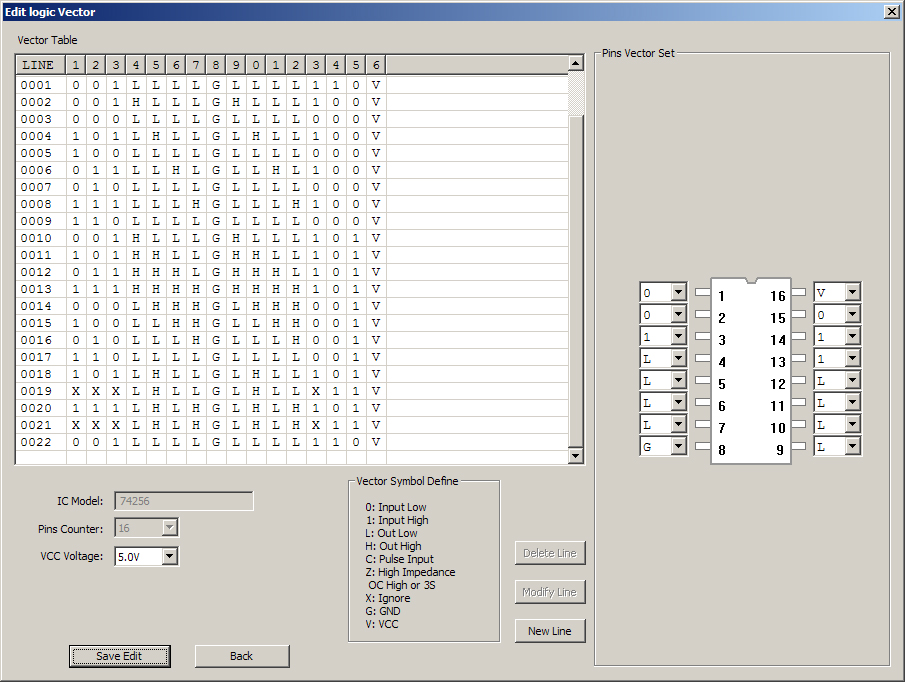Open the VCC Voltage dropdown
Screen dimensions: 905x682
(x=168, y=558)
